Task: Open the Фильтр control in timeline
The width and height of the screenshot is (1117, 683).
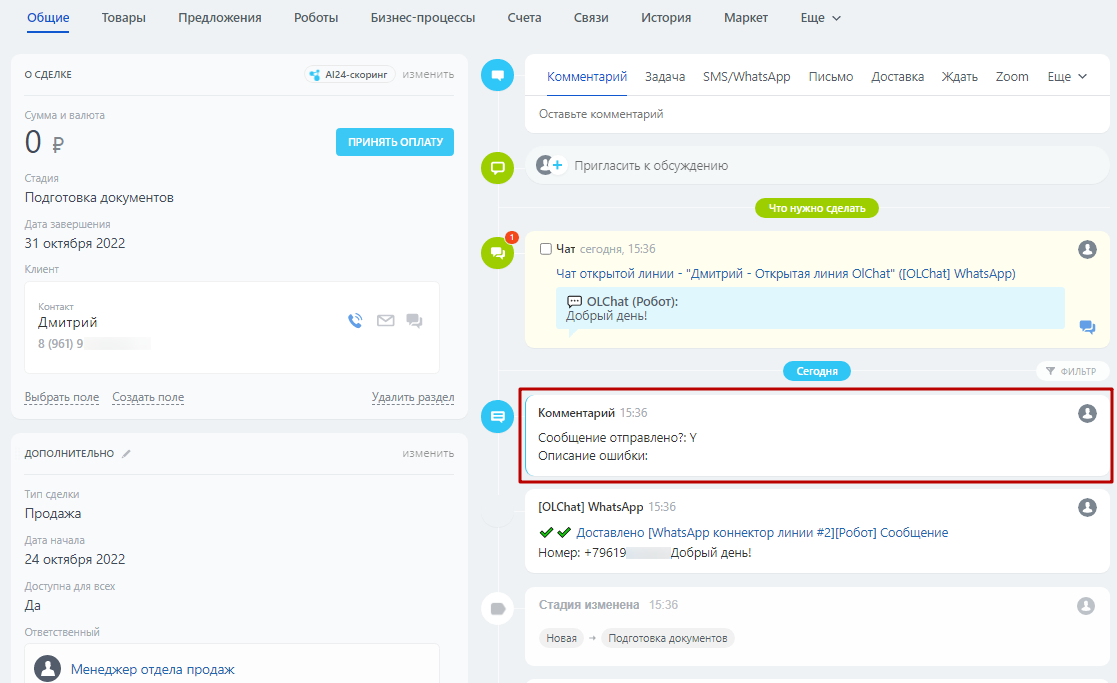Action: (1071, 371)
